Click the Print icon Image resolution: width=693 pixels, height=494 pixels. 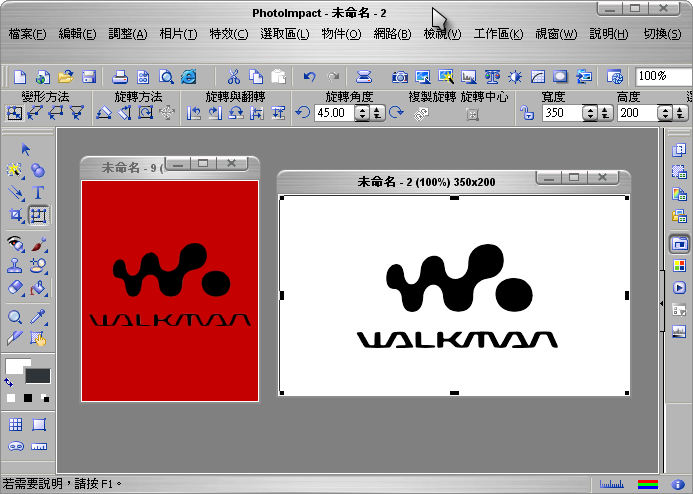[119, 77]
